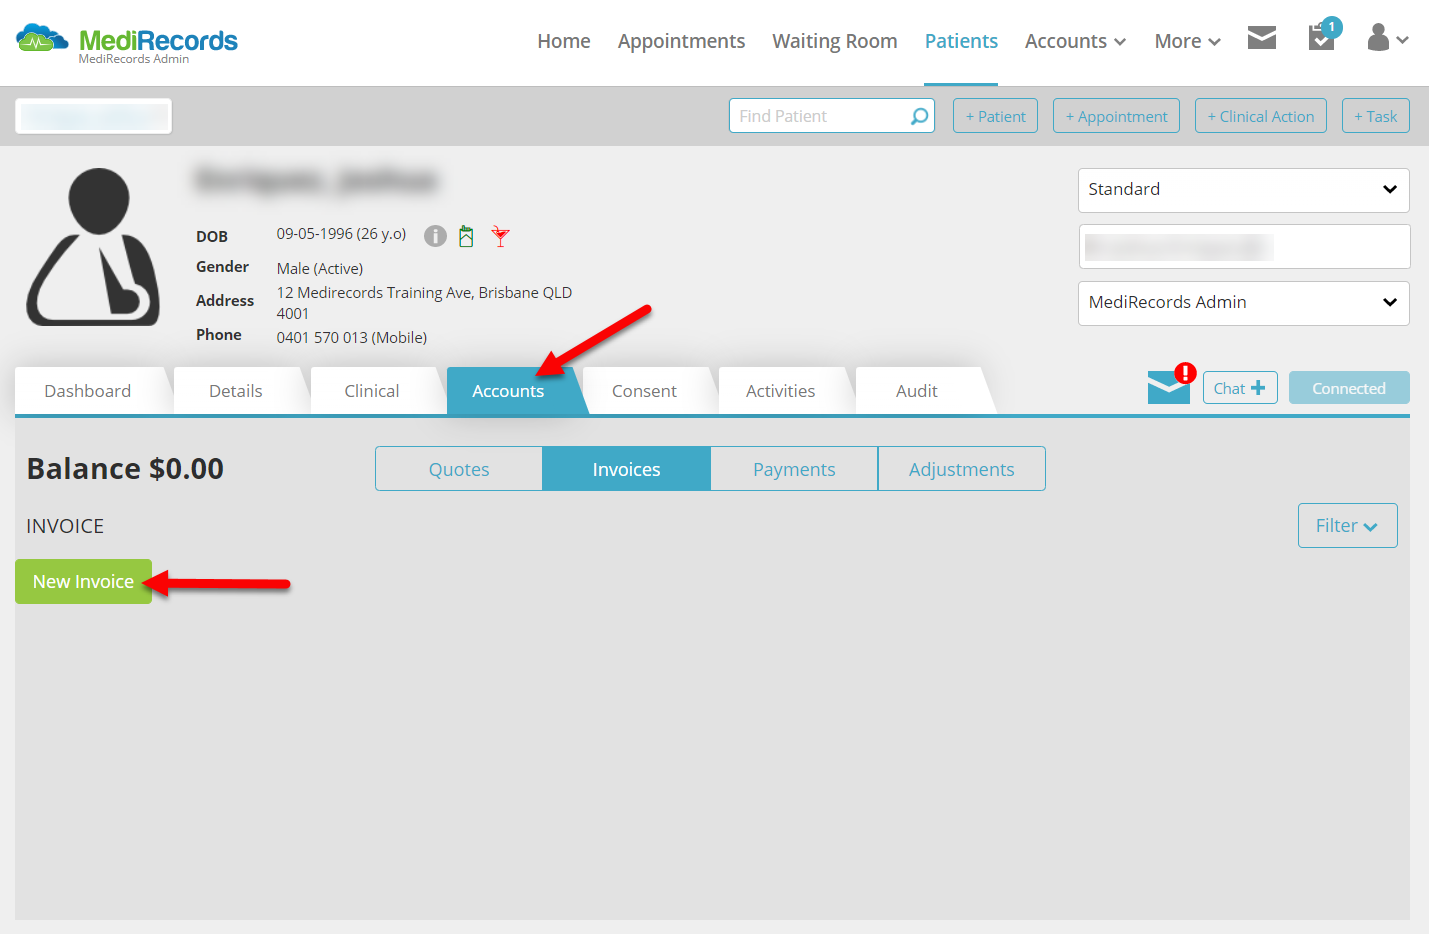Click the + Clinical Action button
Viewport: 1429px width, 934px height.
(1261, 116)
